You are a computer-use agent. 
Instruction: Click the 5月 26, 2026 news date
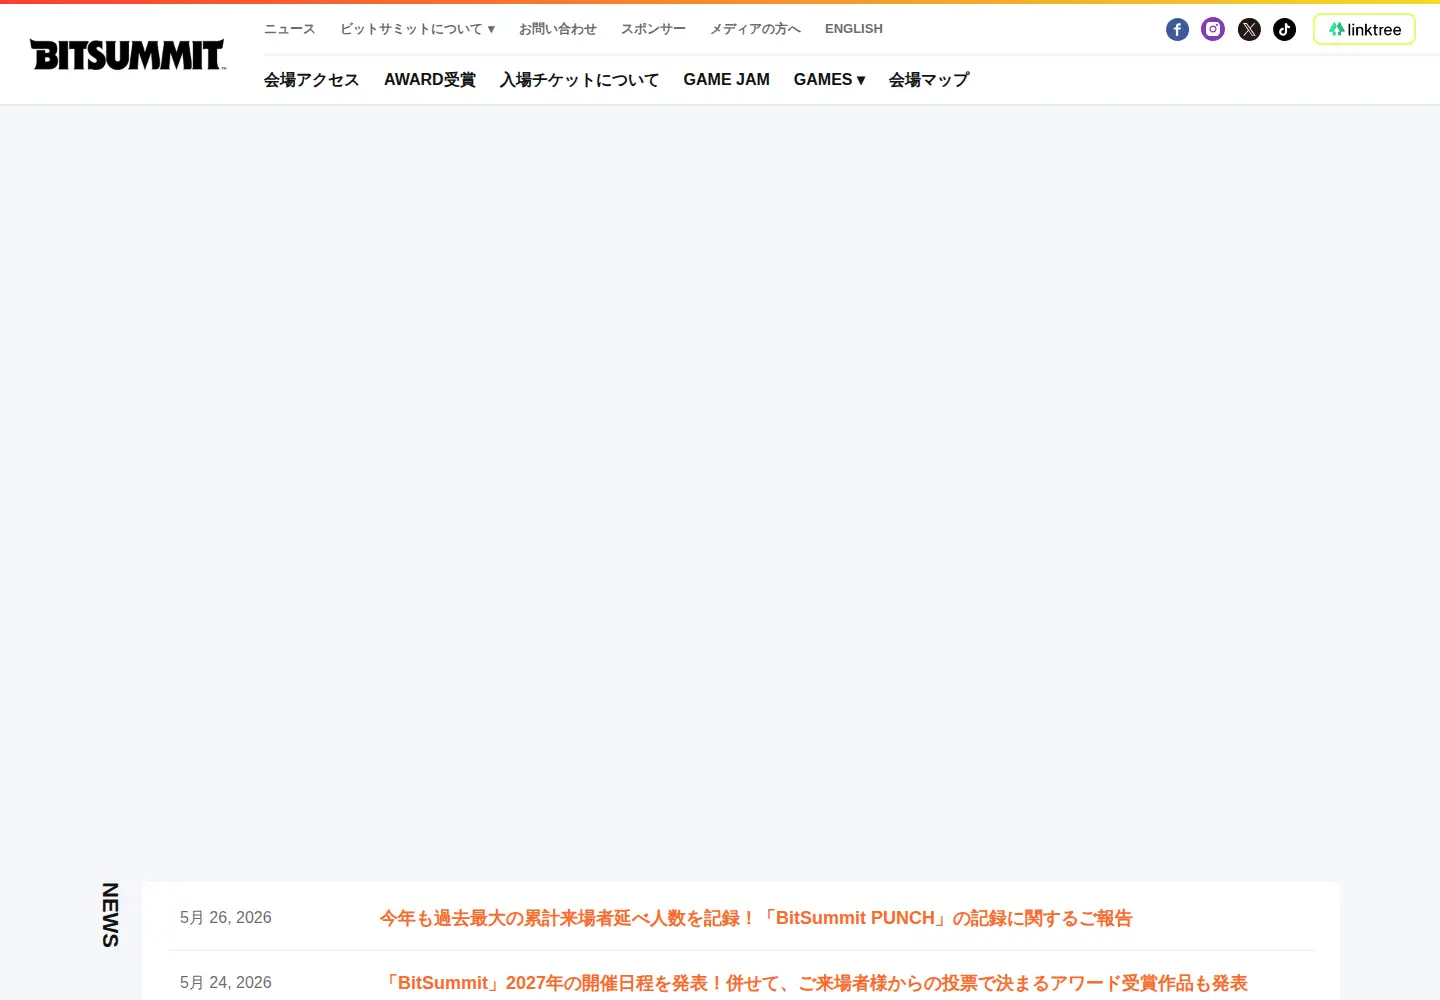(226, 918)
